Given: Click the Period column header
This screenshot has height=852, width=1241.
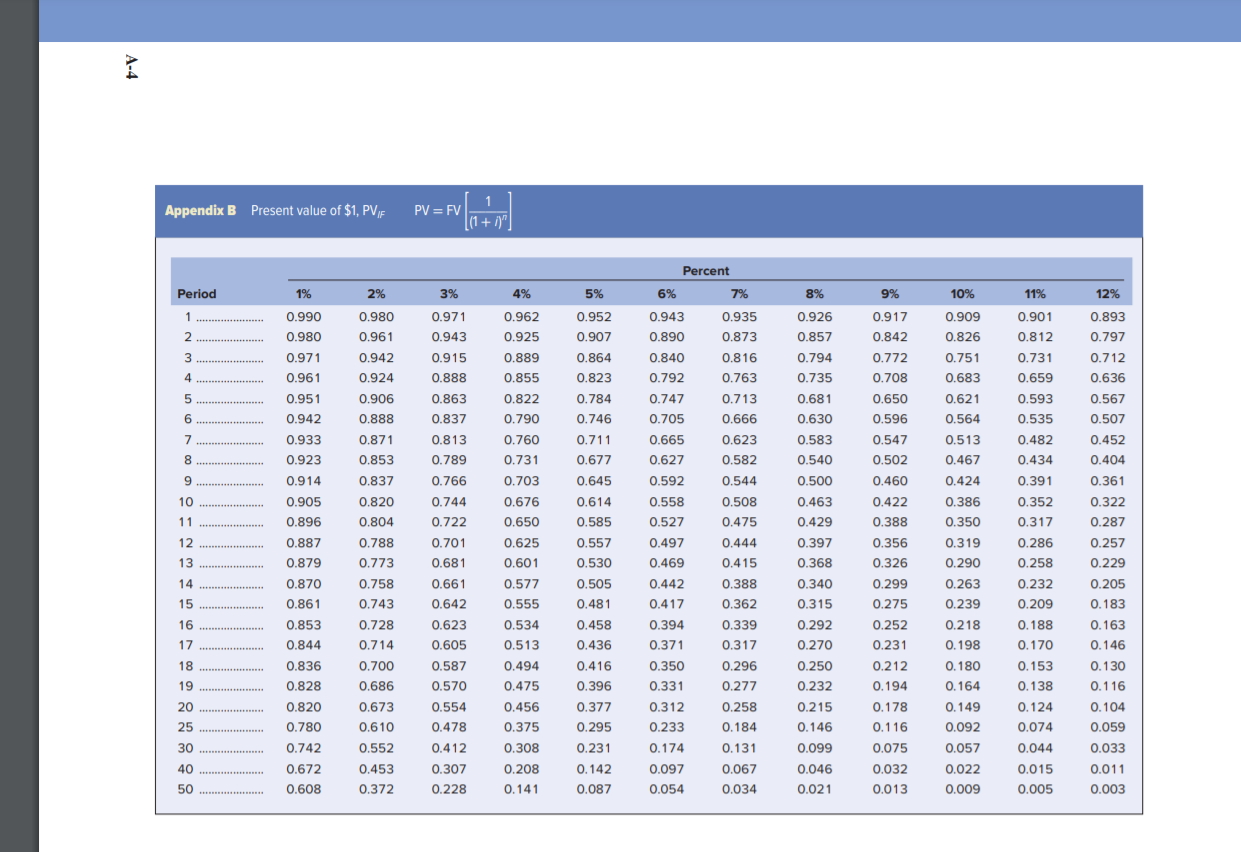Looking at the screenshot, I should tap(196, 294).
